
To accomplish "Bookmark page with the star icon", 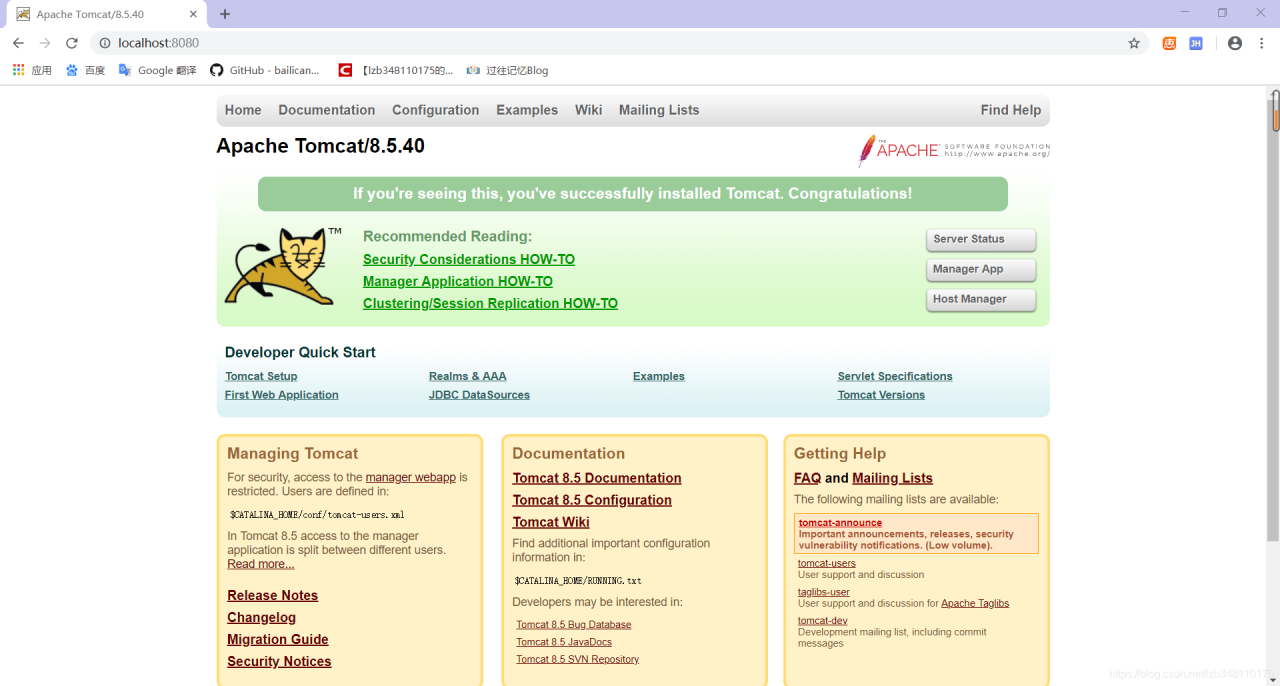I will (1134, 43).
